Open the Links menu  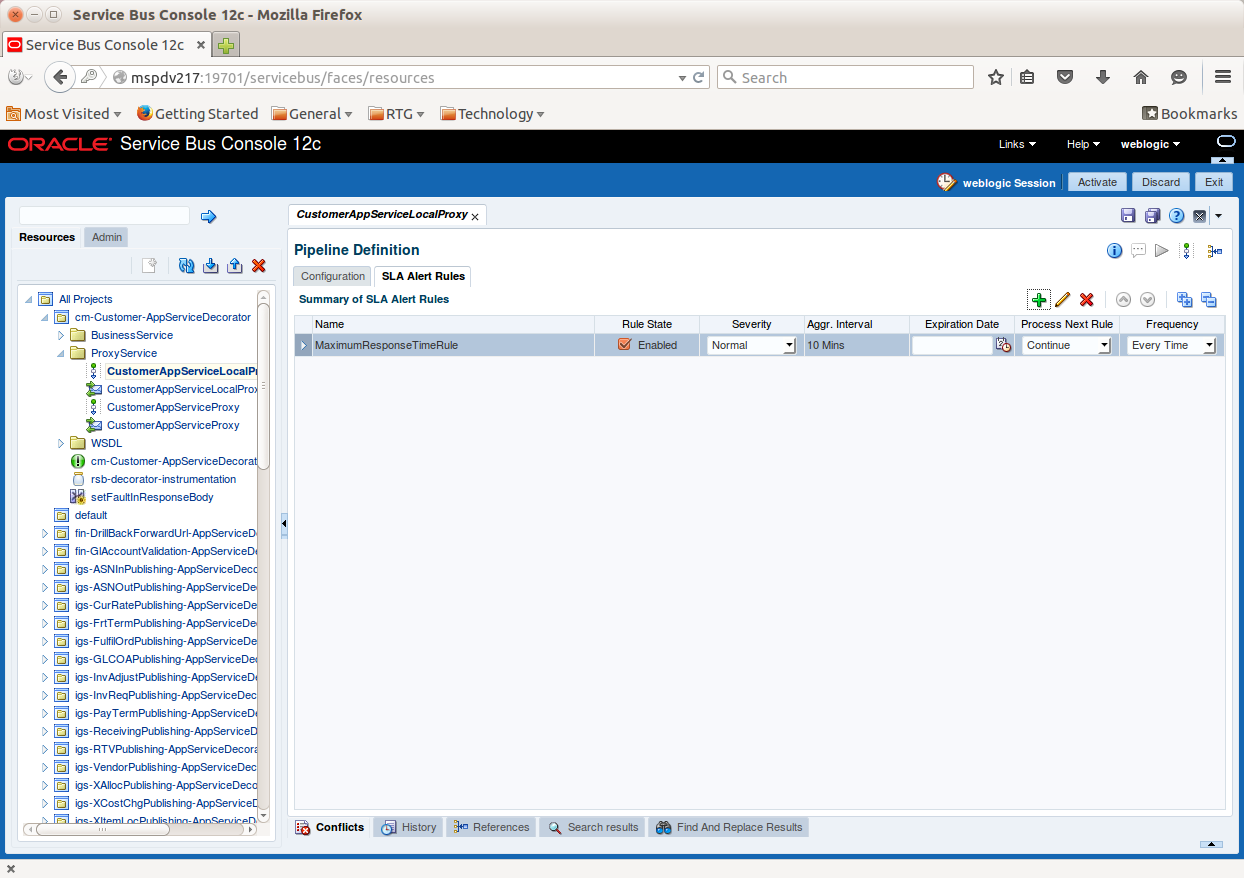coord(1017,144)
